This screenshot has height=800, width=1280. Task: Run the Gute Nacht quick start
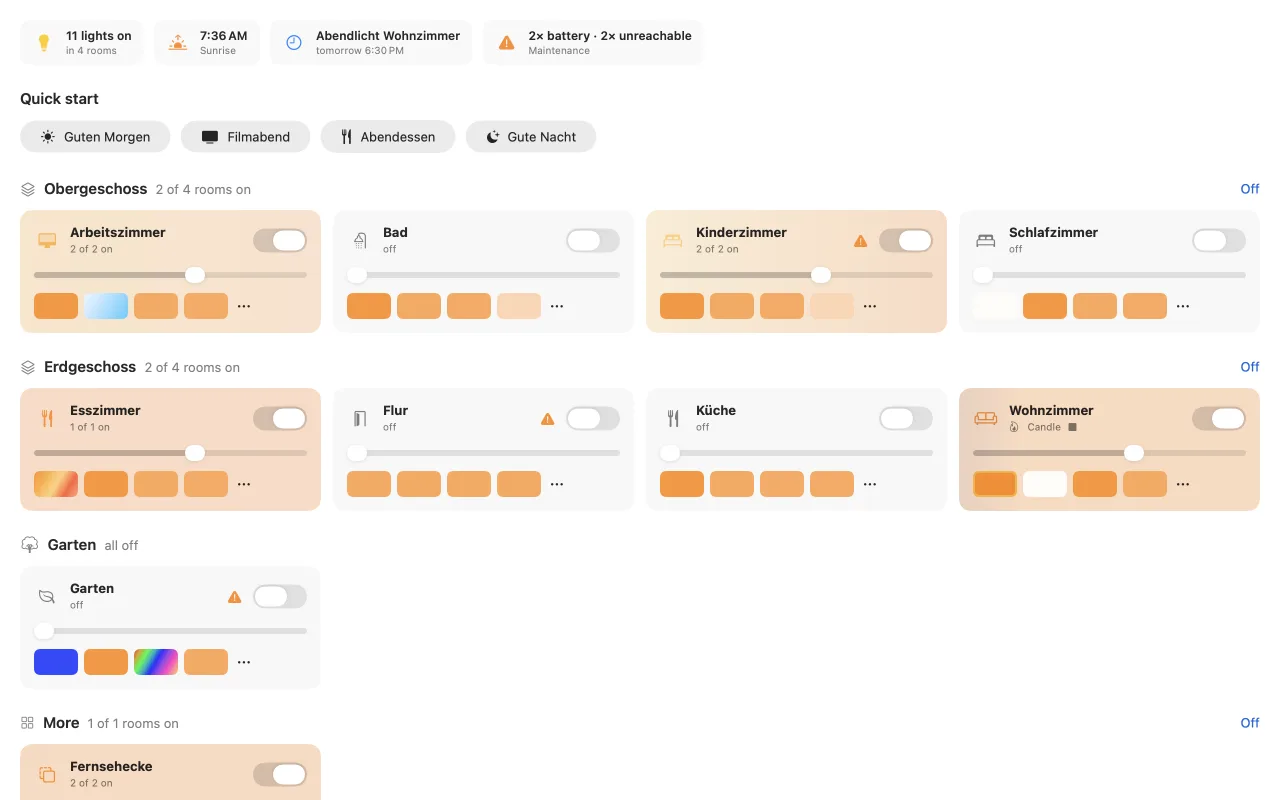pos(531,137)
